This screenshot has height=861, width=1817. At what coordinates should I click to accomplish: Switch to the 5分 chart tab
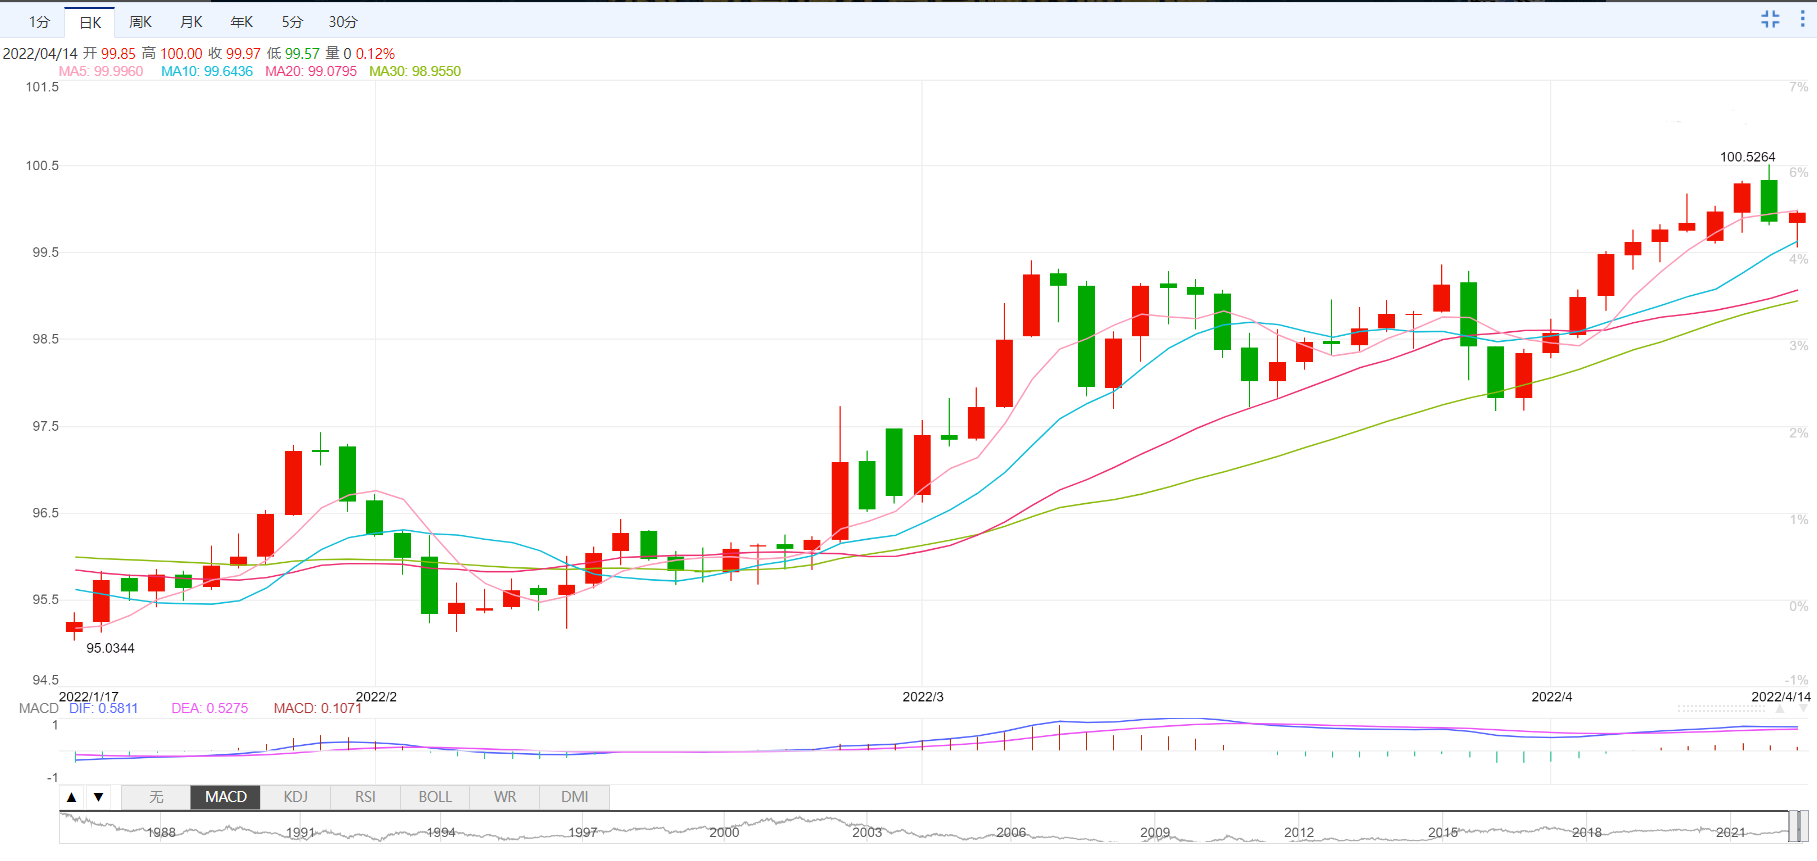pos(292,22)
